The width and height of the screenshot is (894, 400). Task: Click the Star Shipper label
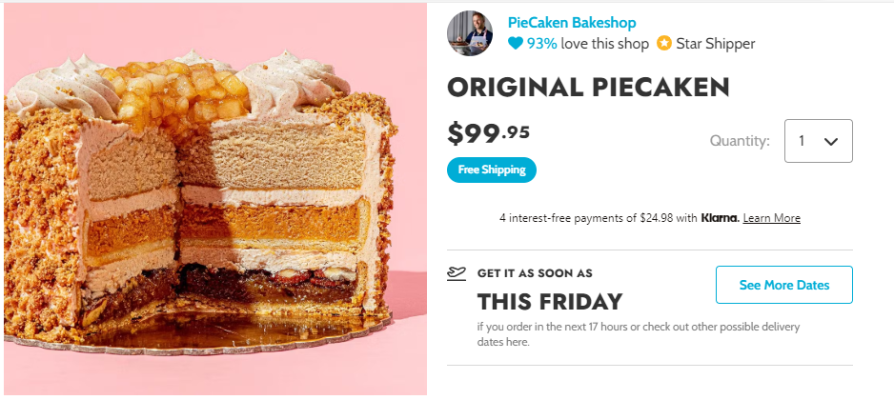[716, 43]
